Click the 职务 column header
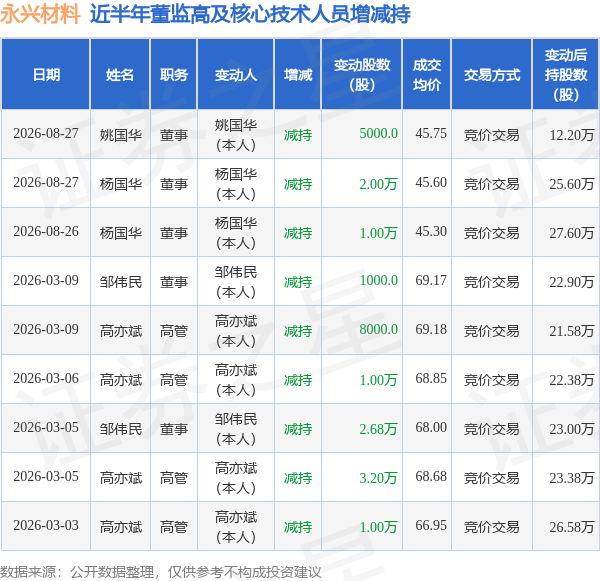600x581 pixels. pyautogui.click(x=174, y=74)
